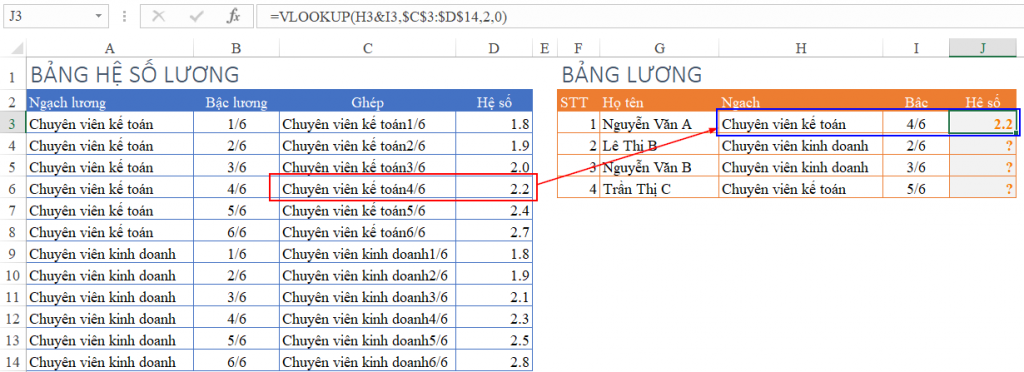The width and height of the screenshot is (1024, 372).
Task: Select column B header
Action: coord(236,48)
